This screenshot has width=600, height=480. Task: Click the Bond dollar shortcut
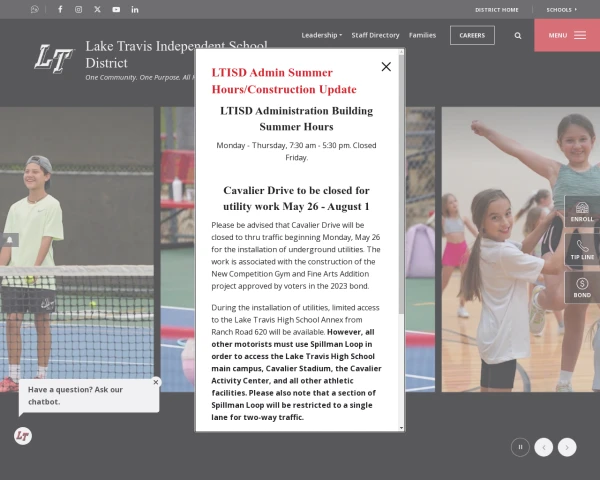582,287
